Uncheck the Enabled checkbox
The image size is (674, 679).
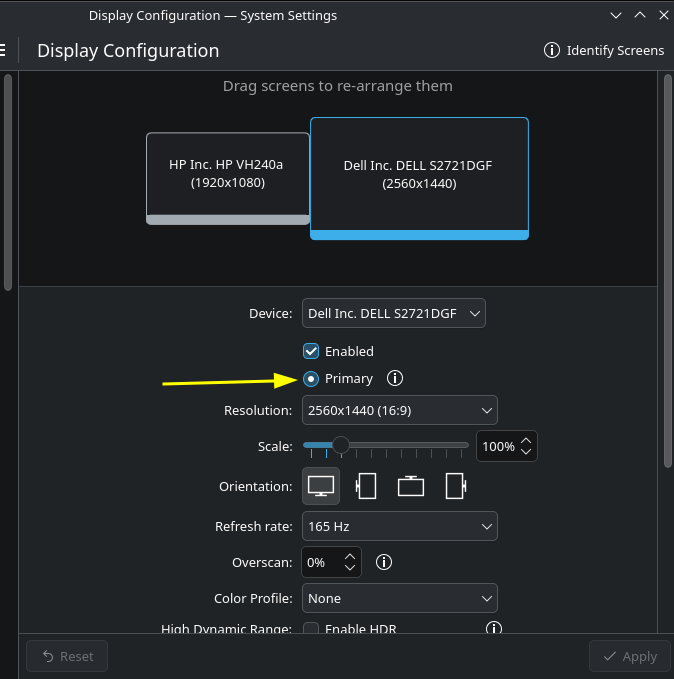tap(311, 351)
